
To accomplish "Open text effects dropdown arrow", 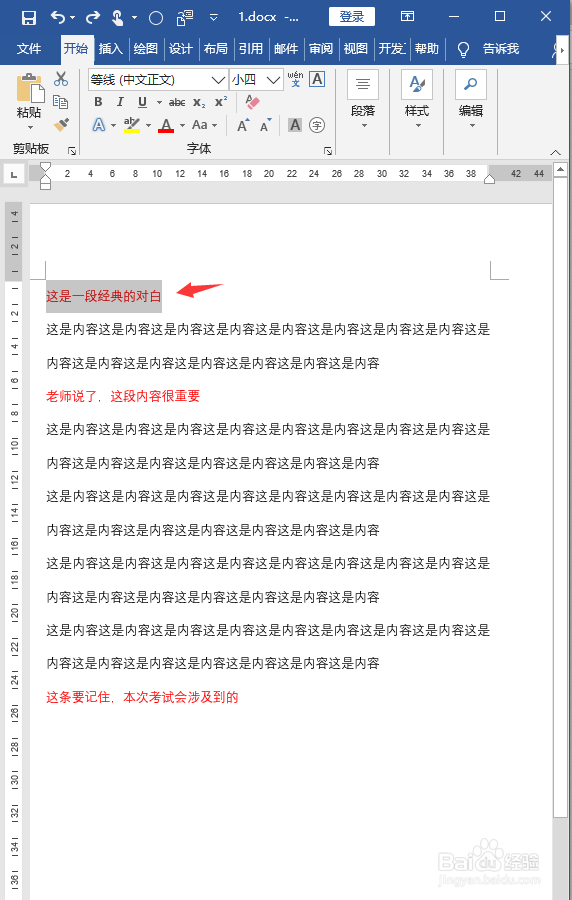I will (113, 125).
